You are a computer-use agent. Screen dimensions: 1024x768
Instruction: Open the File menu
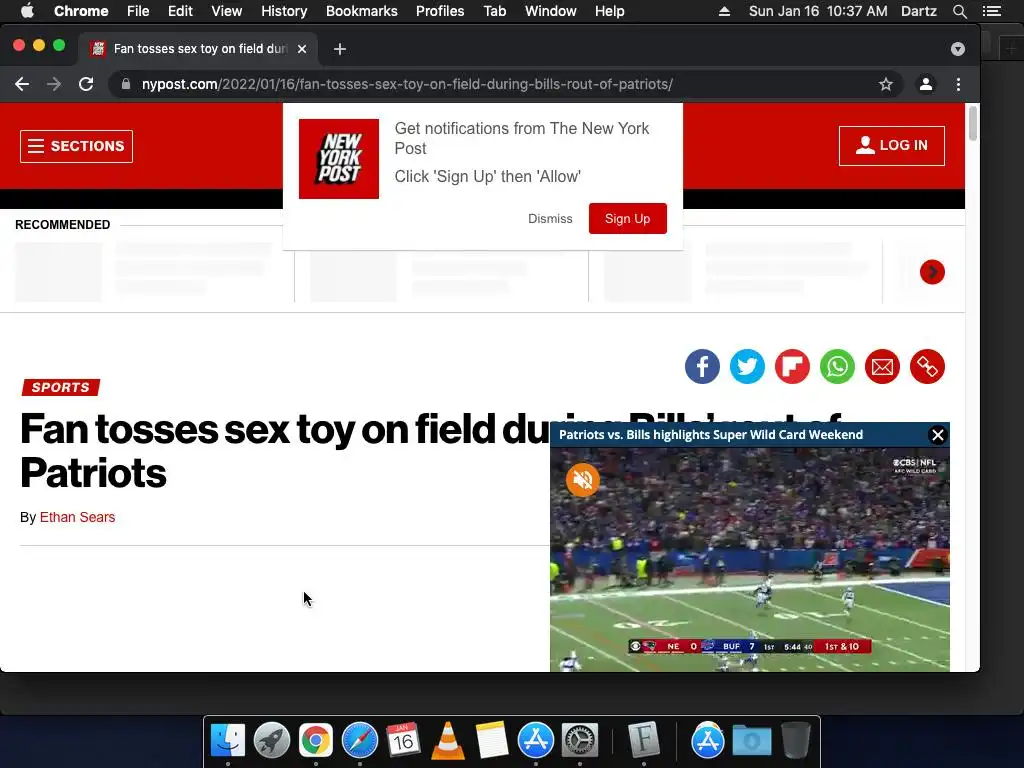[x=138, y=11]
